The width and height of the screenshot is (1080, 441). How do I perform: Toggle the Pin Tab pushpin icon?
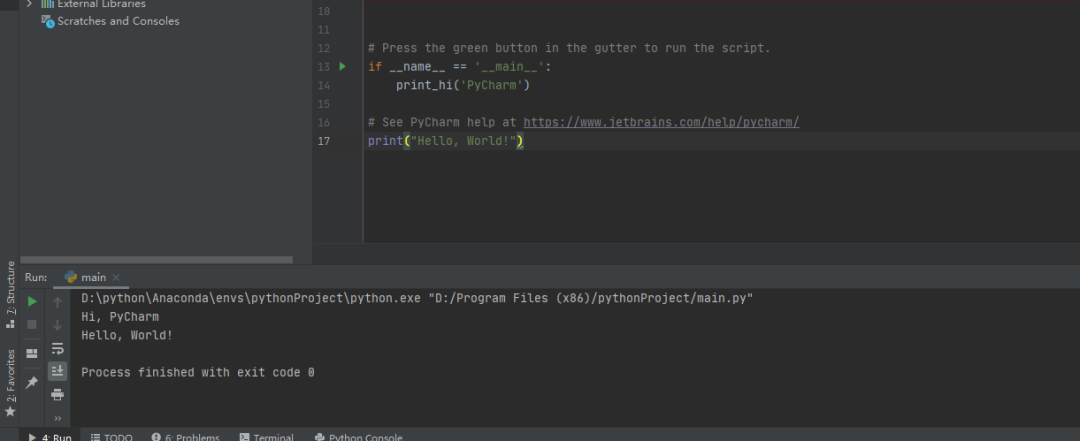tap(32, 382)
